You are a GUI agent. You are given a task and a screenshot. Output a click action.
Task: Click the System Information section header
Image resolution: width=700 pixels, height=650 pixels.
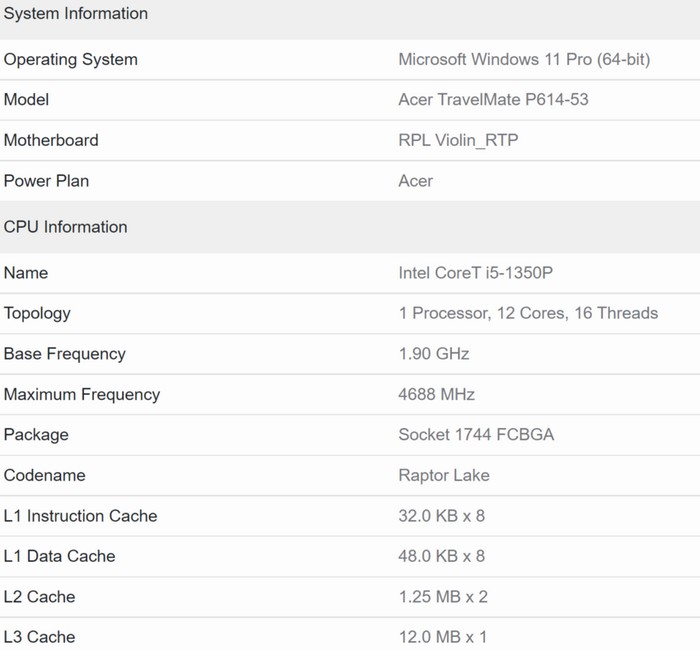click(76, 14)
